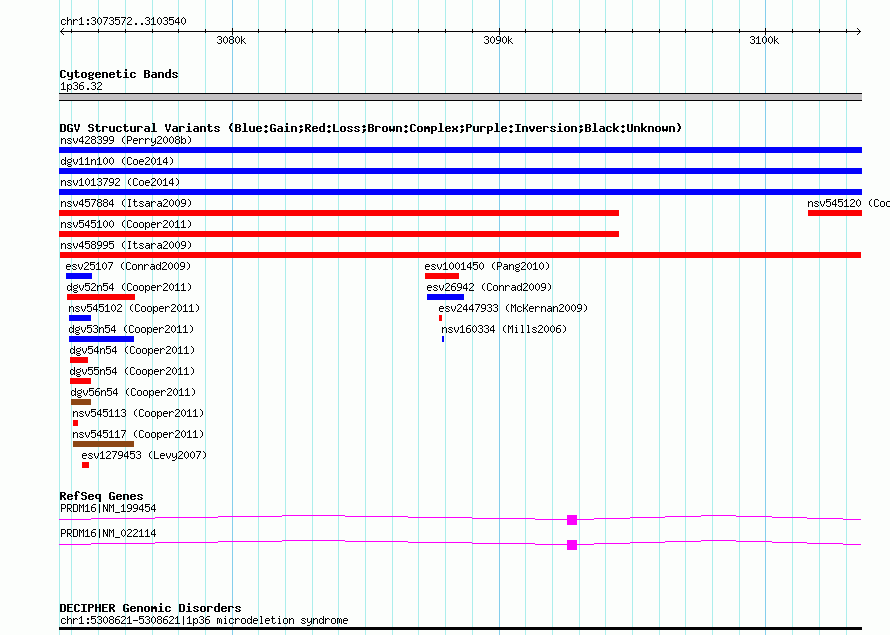Click the chr1:3073572..3103540 coordinate label
Image resolution: width=890 pixels, height=635 pixels.
123,21
